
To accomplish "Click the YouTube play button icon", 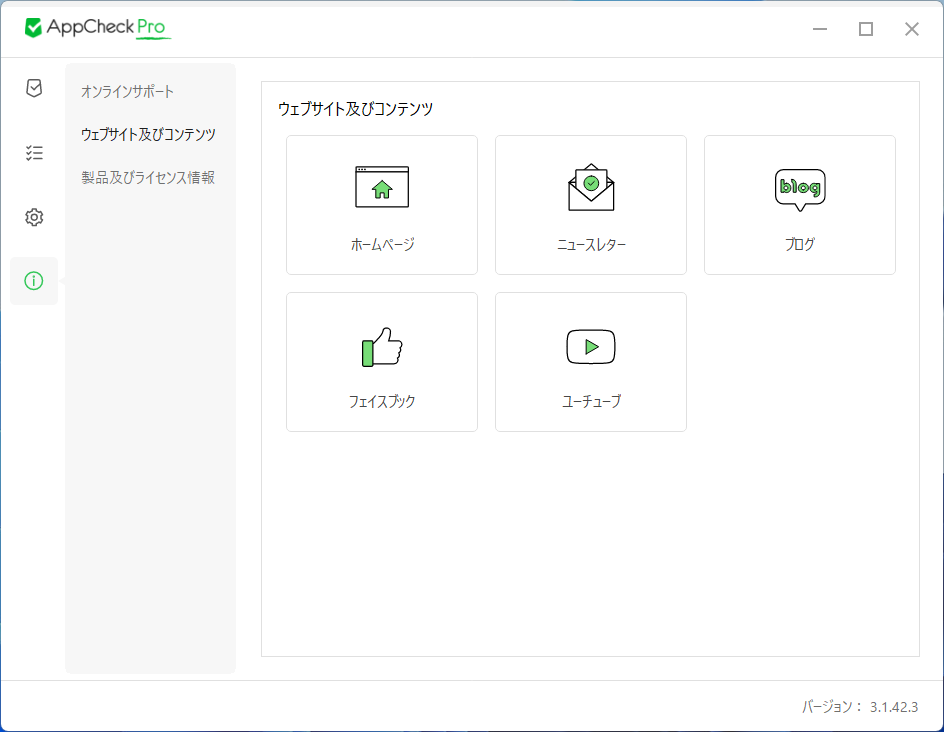I will coord(591,347).
